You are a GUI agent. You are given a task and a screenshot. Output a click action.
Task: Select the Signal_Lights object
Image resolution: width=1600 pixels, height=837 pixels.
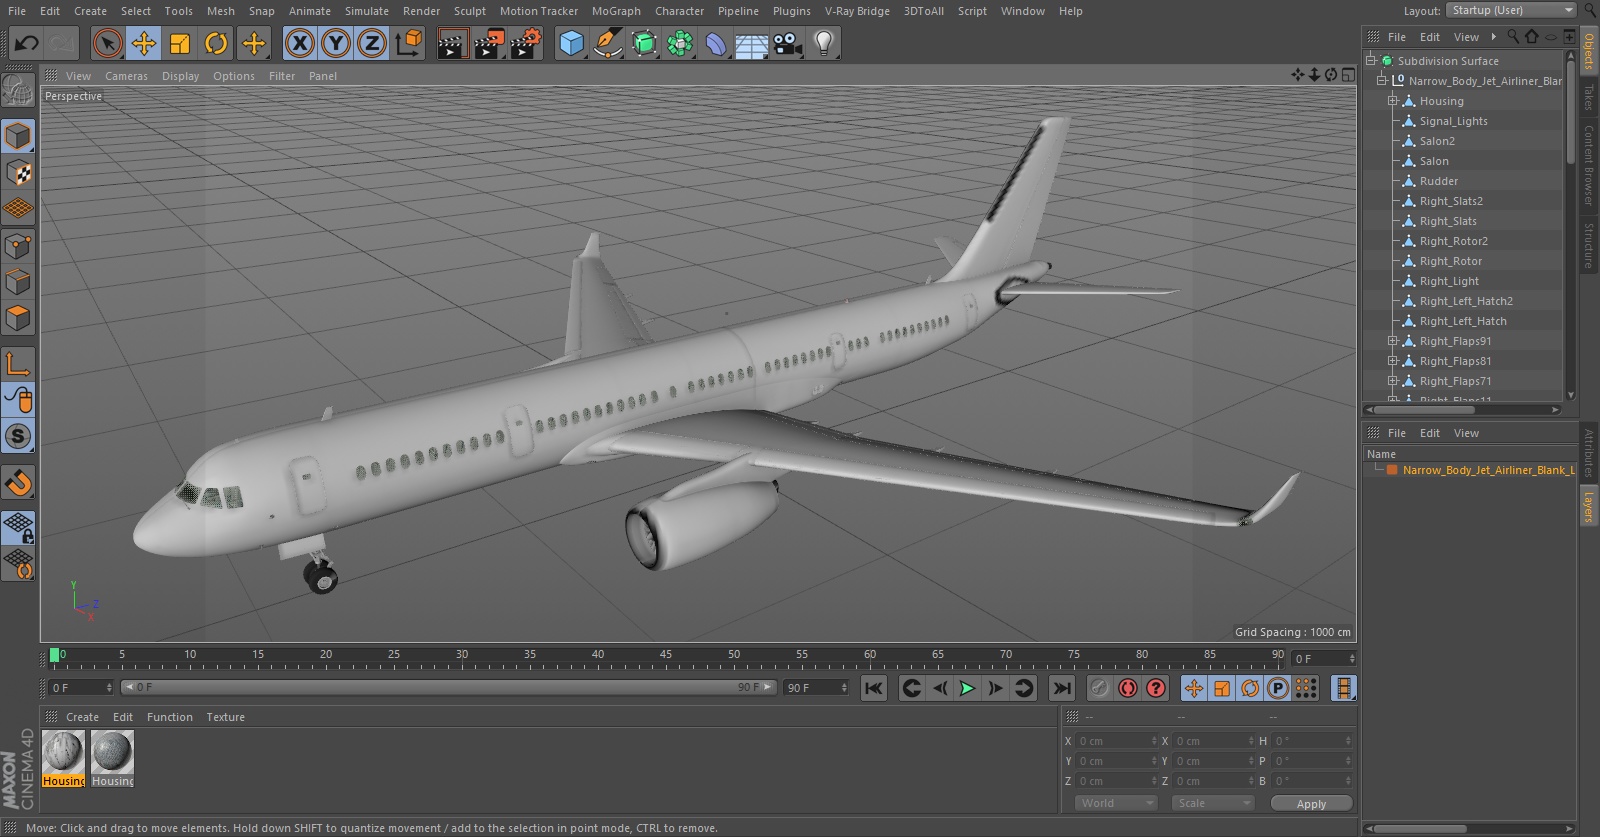(1453, 121)
